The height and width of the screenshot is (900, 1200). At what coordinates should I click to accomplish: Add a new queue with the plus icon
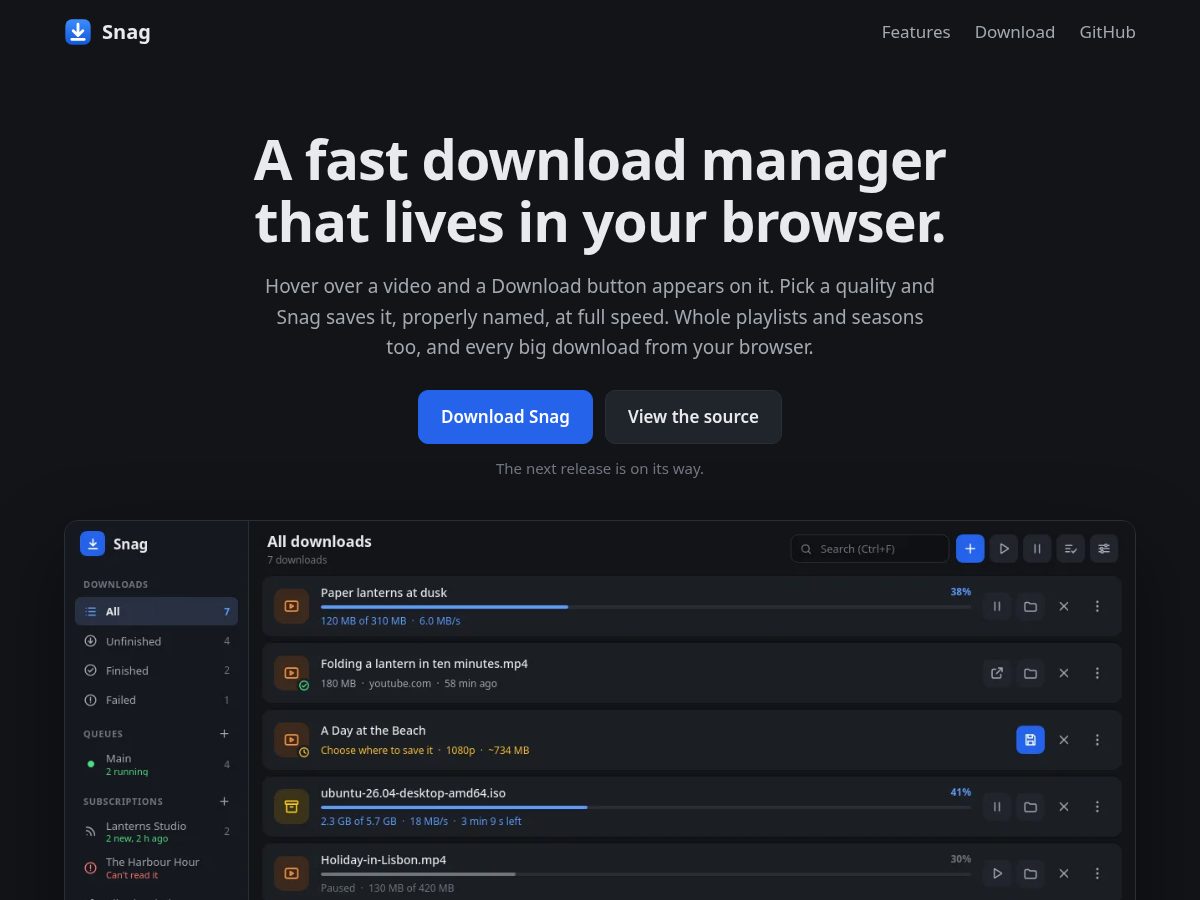[x=224, y=734]
